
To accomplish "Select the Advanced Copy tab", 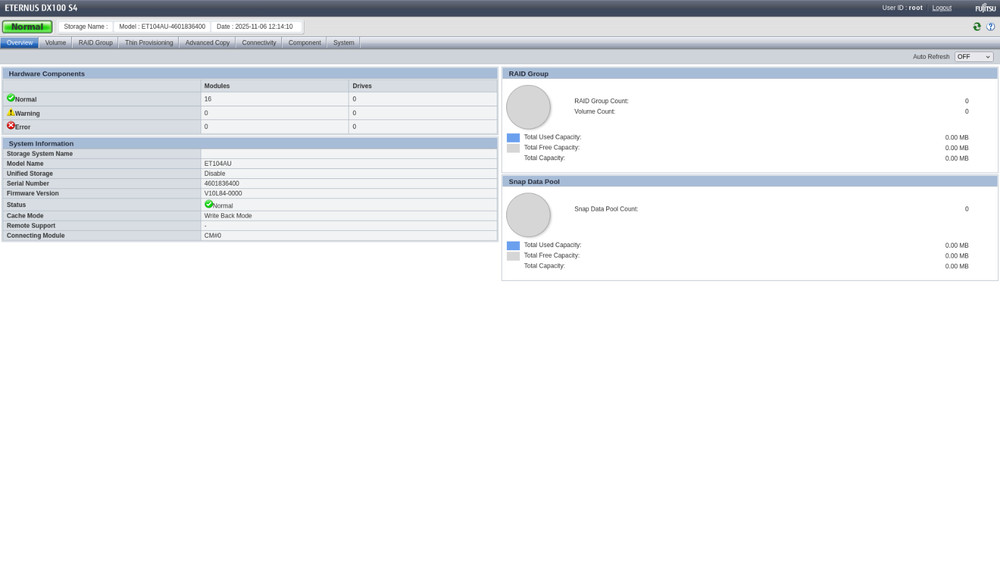I will click(207, 43).
